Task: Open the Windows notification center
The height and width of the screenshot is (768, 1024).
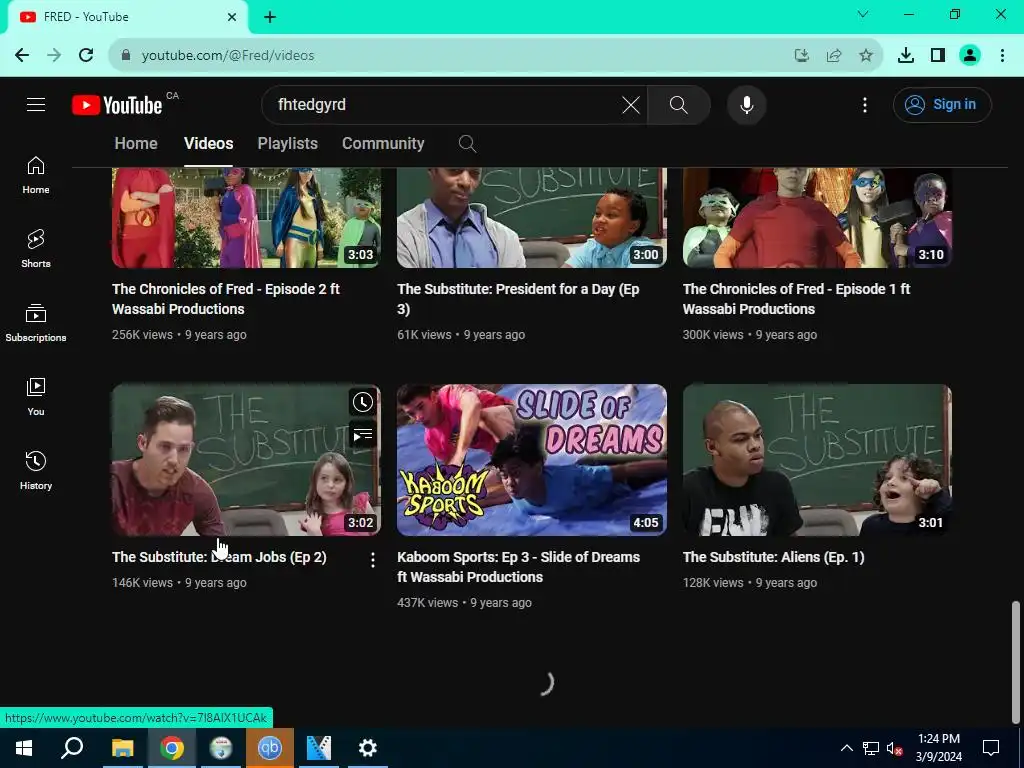Action: click(x=991, y=748)
